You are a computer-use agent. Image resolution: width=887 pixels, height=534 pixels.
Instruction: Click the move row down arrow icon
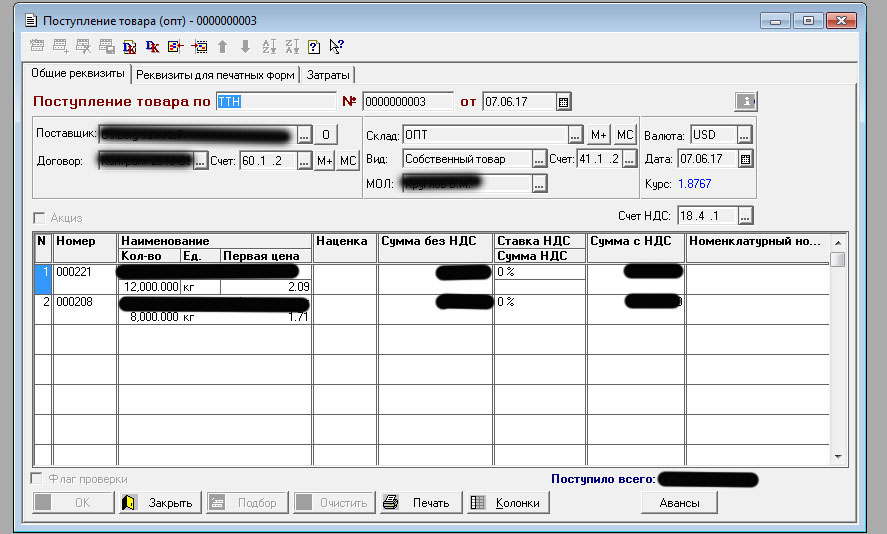(245, 46)
